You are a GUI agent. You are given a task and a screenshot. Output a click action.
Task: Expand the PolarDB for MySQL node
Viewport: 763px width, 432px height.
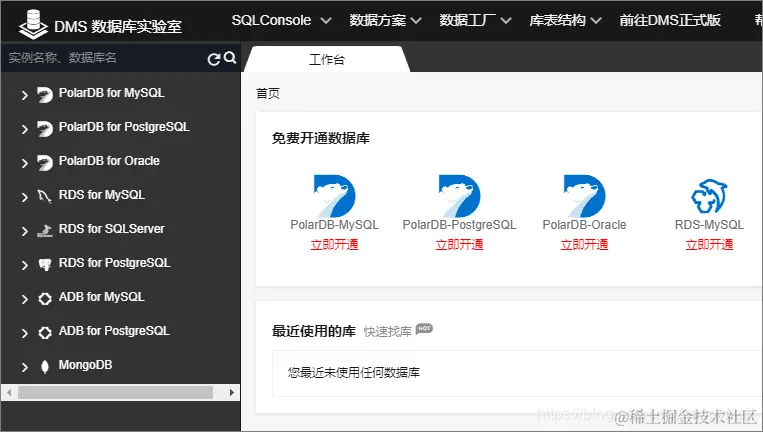pyautogui.click(x=24, y=95)
